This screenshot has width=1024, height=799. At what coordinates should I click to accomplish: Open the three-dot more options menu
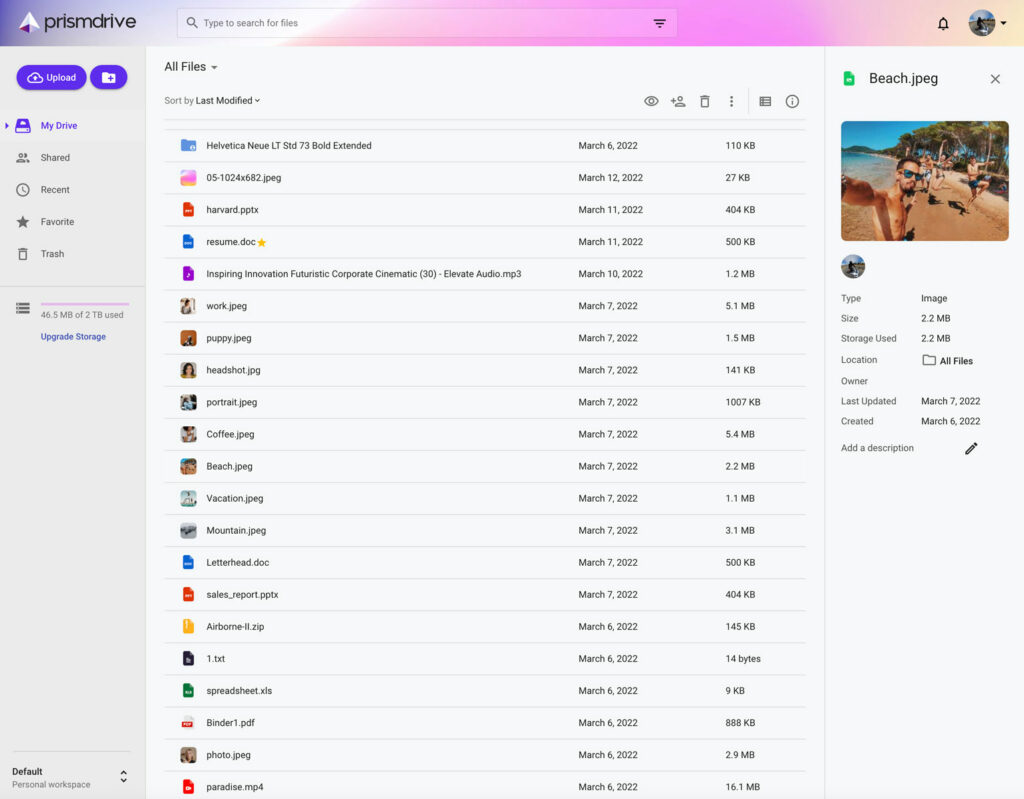point(731,101)
